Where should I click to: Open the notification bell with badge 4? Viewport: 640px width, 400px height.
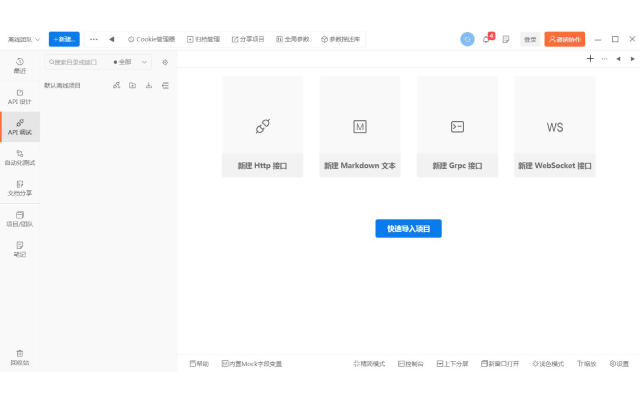[487, 38]
